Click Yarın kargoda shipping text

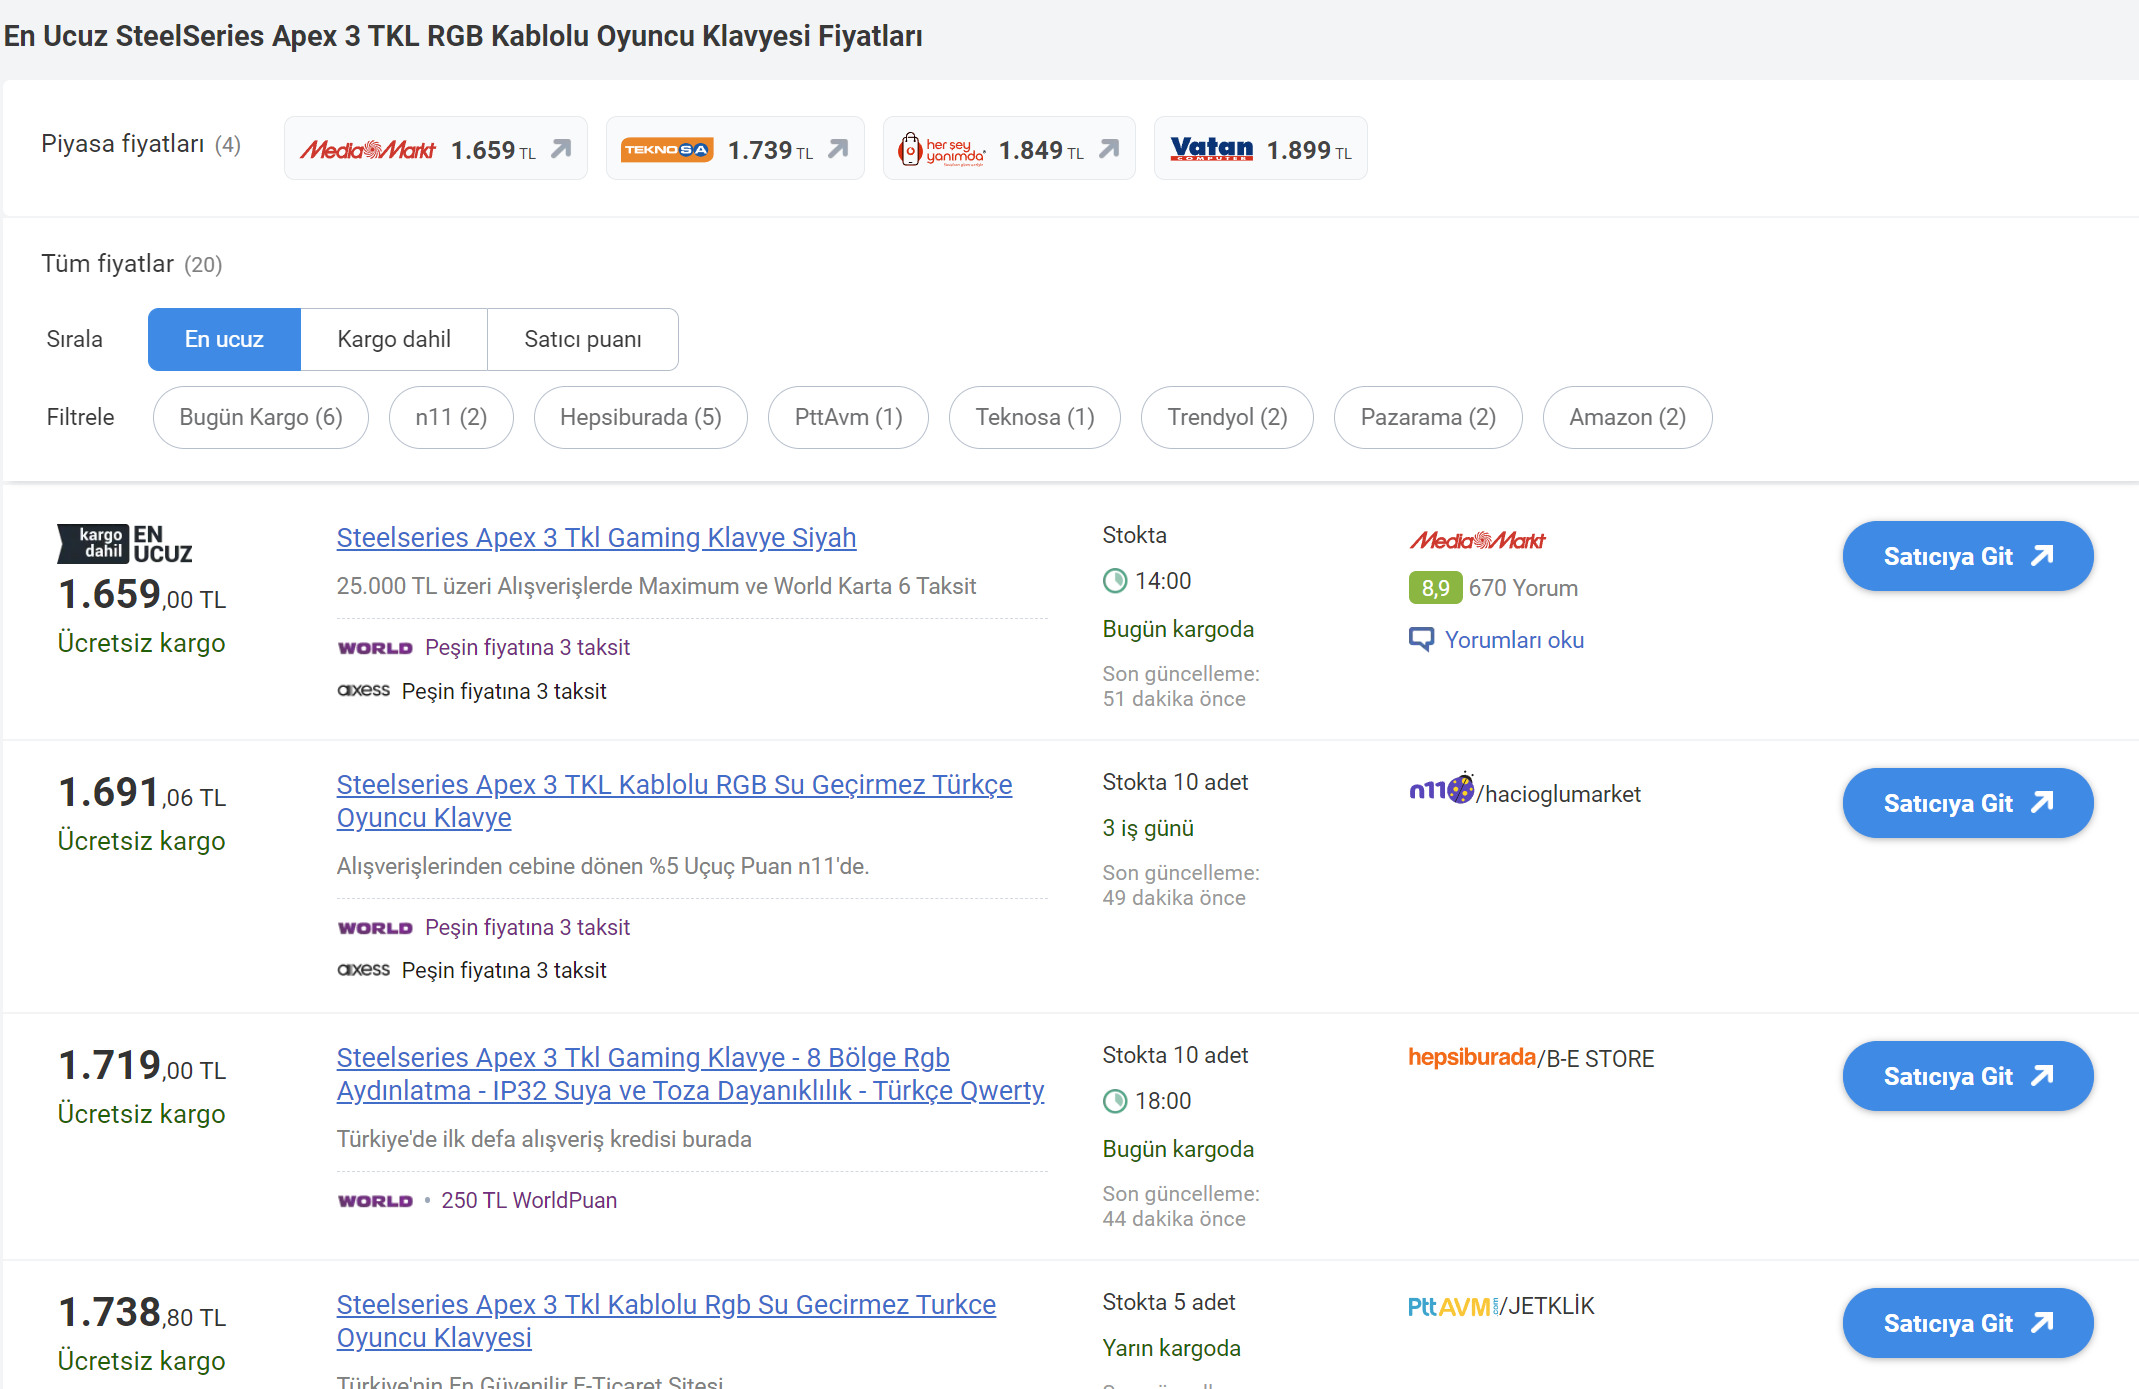[x=1172, y=1348]
